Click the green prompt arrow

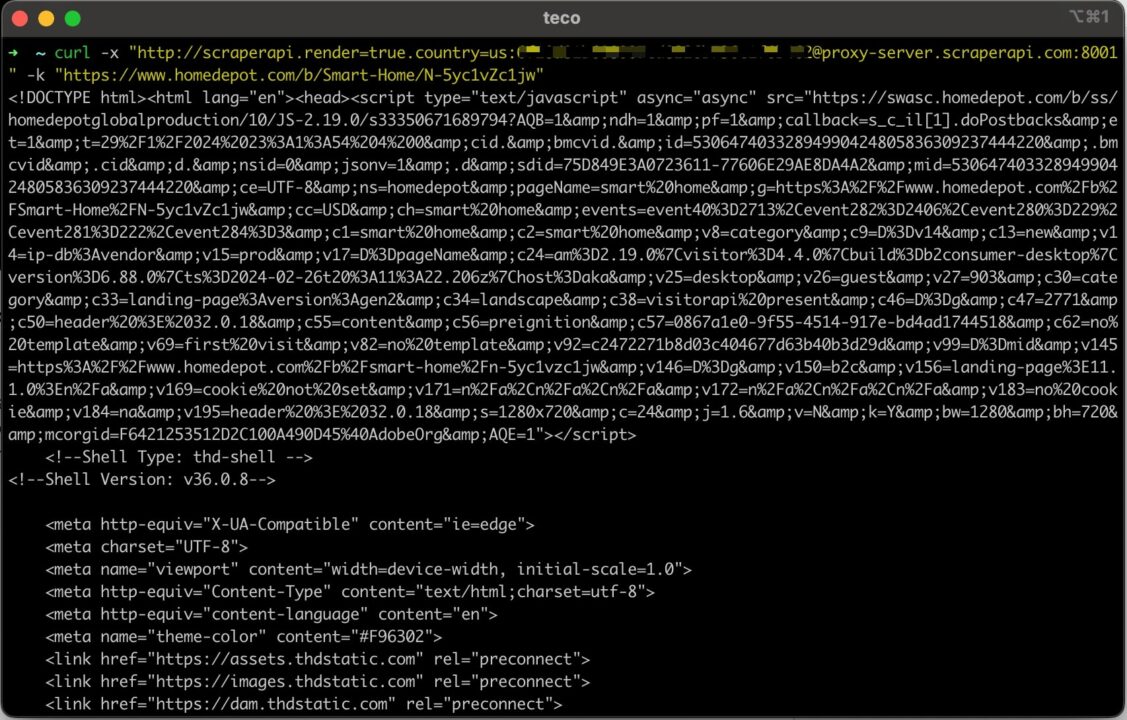[x=14, y=52]
